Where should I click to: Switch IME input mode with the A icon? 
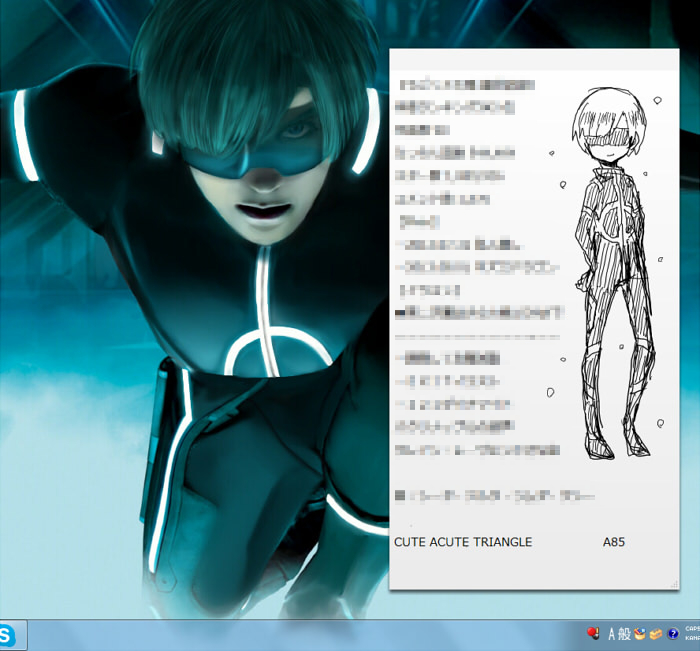(612, 634)
